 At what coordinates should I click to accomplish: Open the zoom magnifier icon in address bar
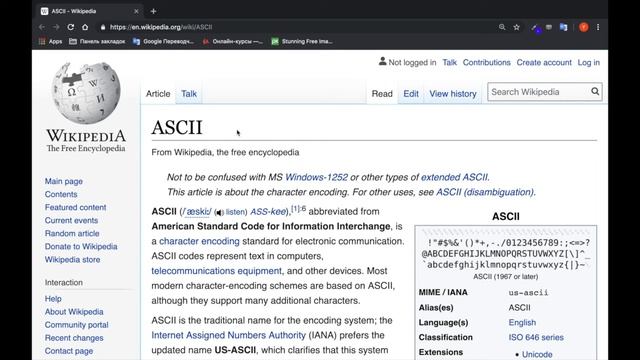(x=502, y=27)
